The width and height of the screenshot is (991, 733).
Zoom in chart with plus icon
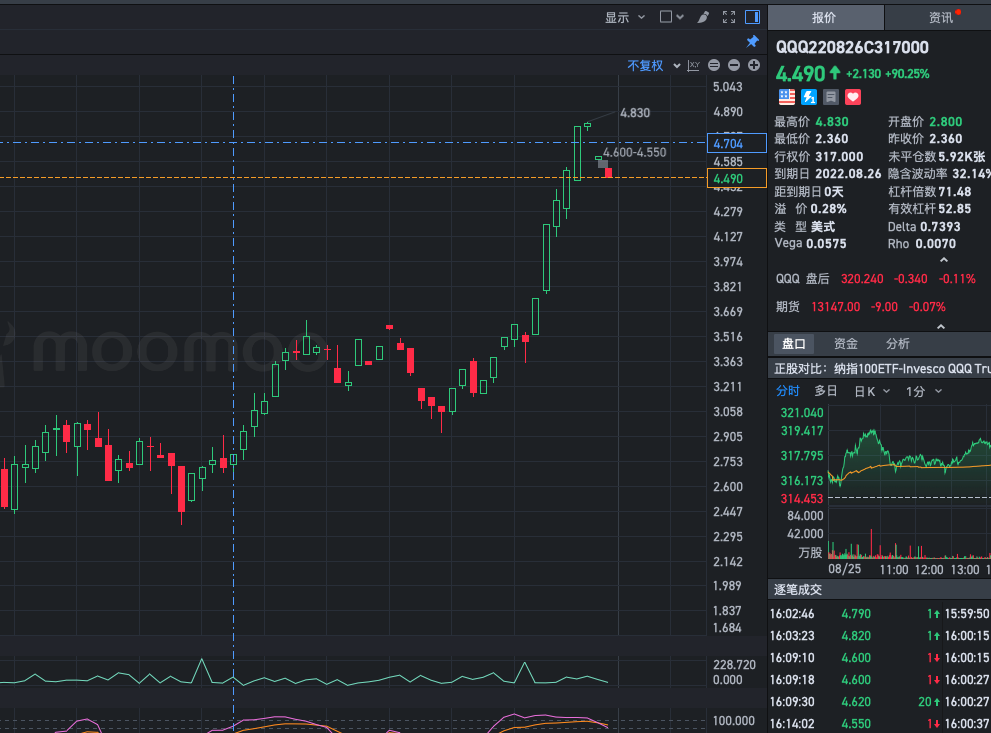point(754,65)
